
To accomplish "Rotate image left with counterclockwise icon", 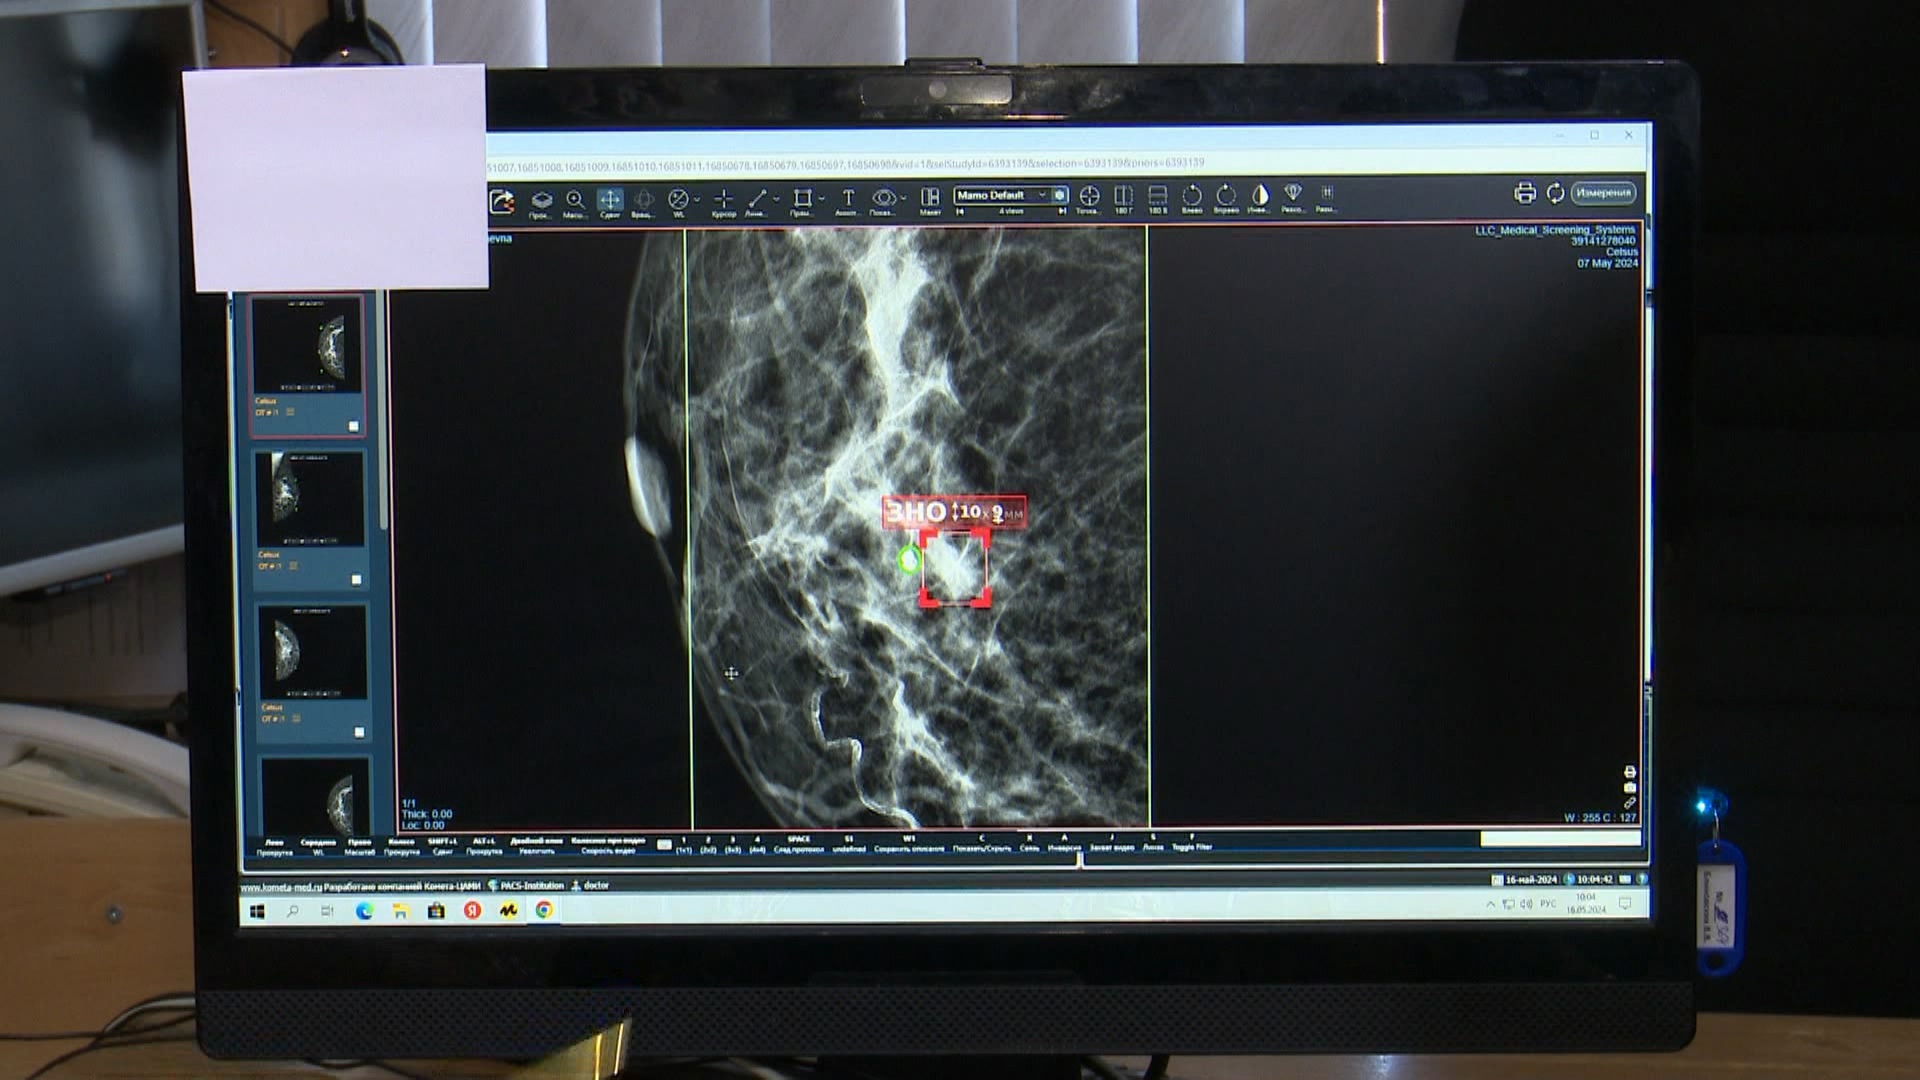I will [x=1192, y=195].
